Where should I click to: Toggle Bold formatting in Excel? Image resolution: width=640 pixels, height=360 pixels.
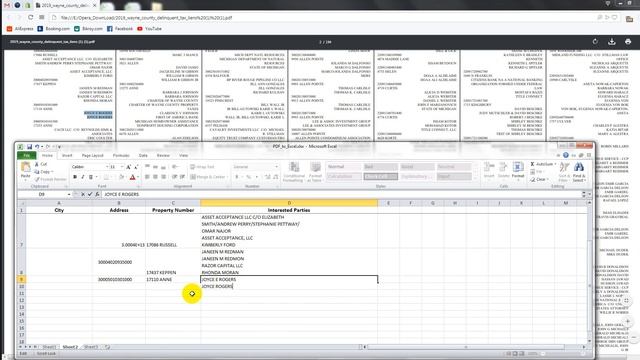coord(75,177)
